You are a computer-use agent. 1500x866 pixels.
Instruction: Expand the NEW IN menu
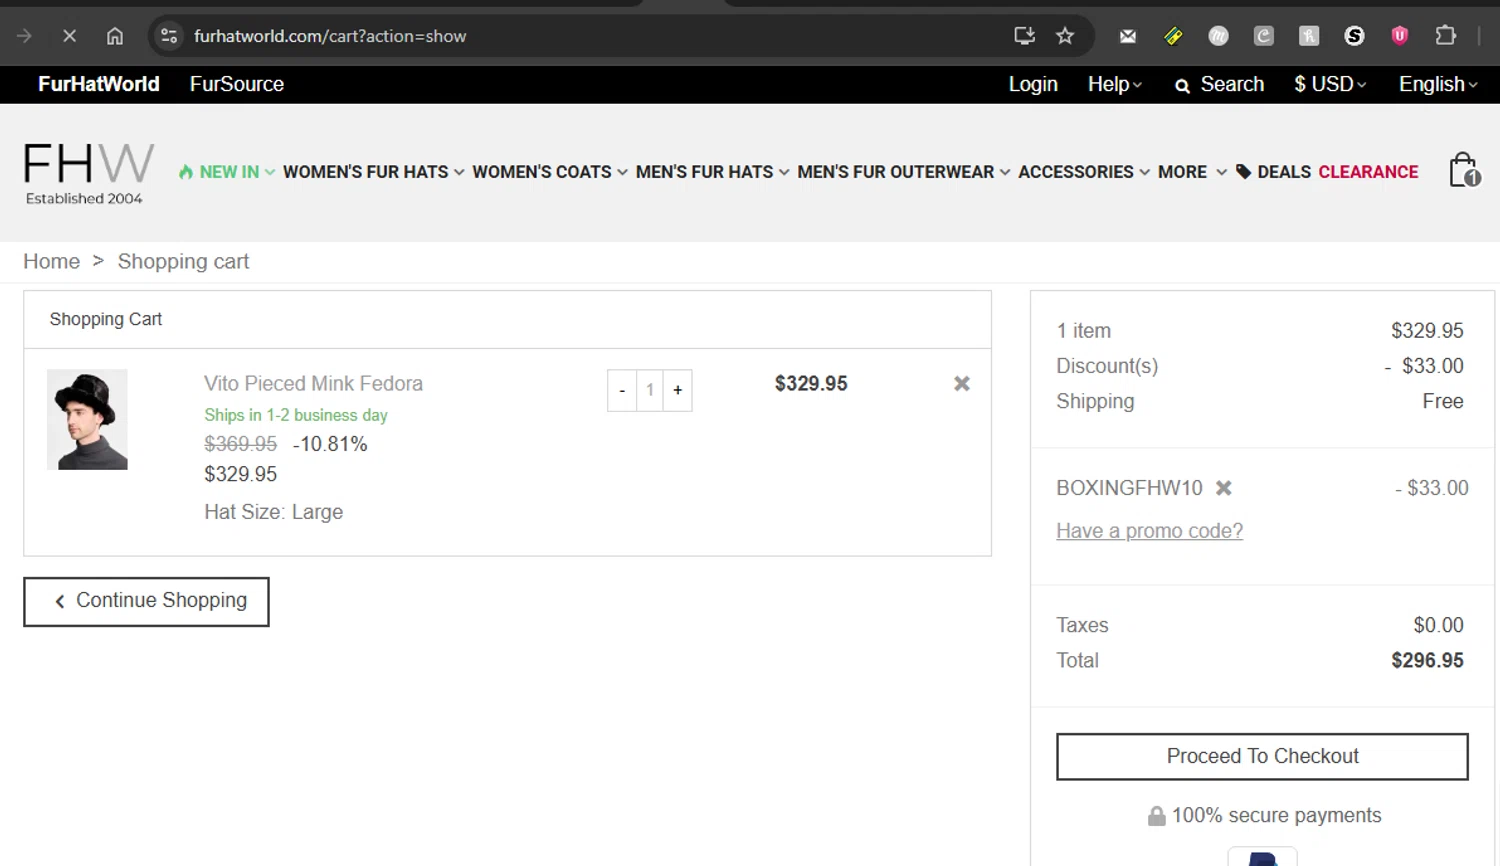[227, 172]
